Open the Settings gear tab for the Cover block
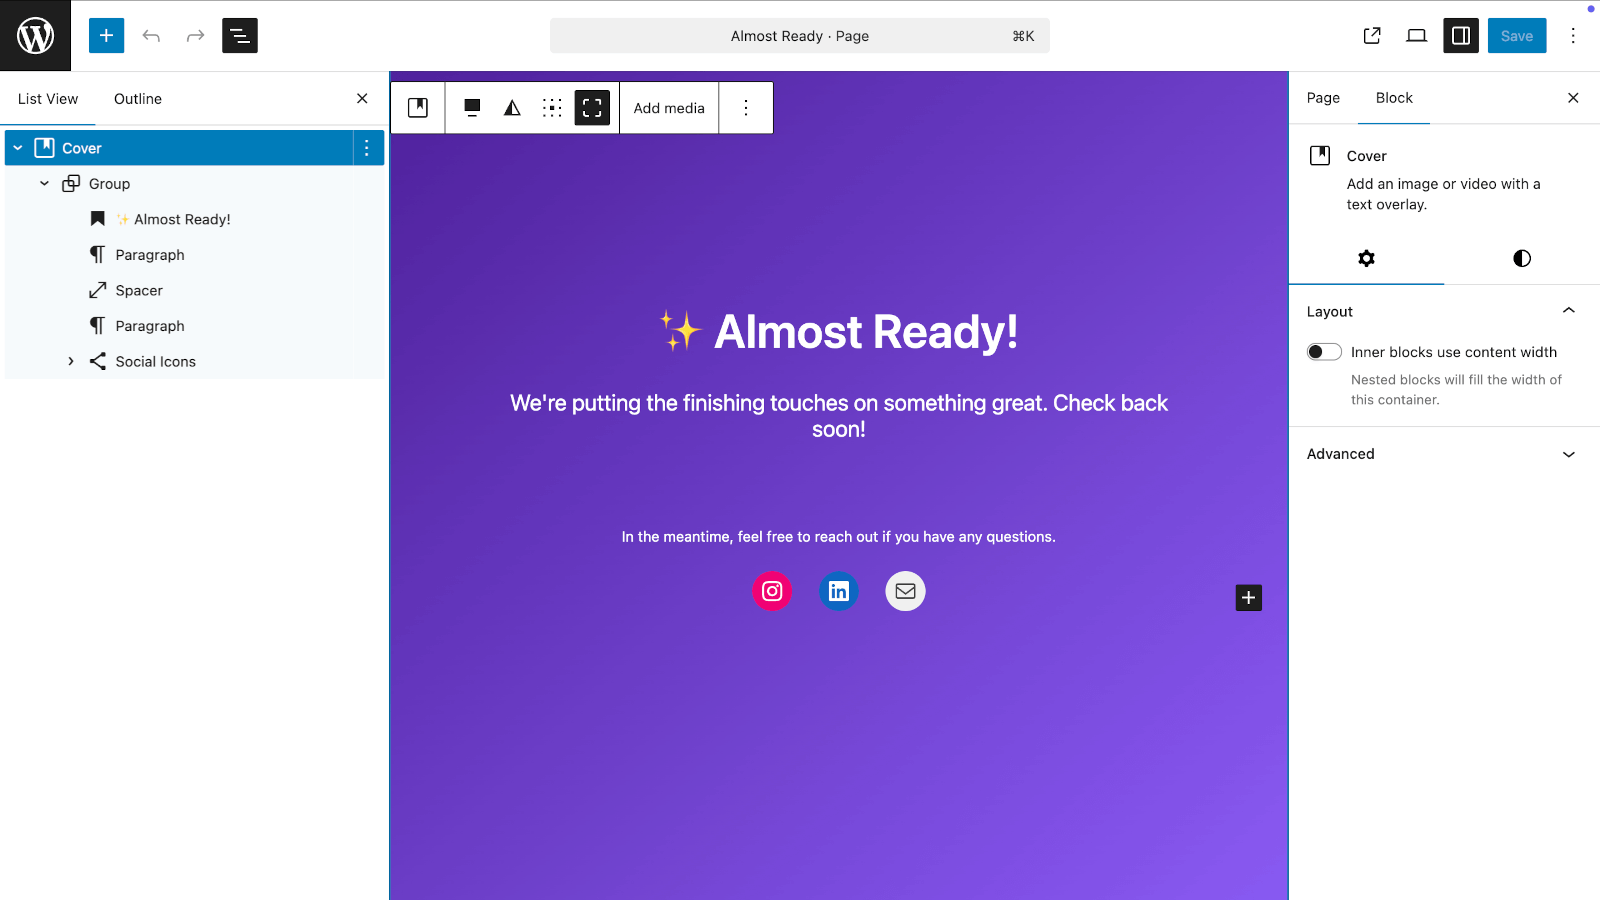Image resolution: width=1600 pixels, height=900 pixels. 1366,258
